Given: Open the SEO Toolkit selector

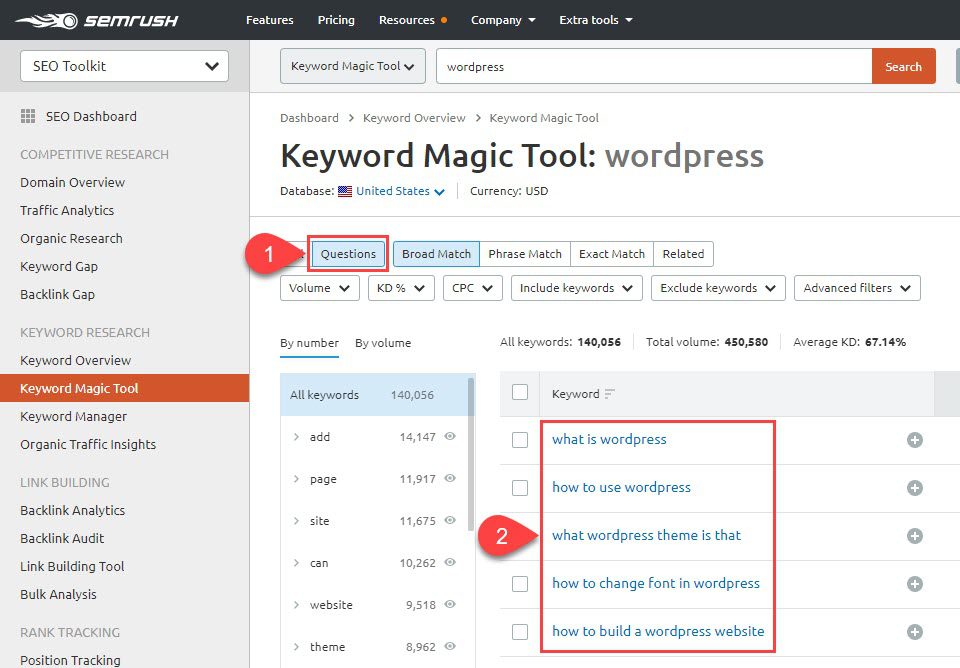Looking at the screenshot, I should click(123, 65).
